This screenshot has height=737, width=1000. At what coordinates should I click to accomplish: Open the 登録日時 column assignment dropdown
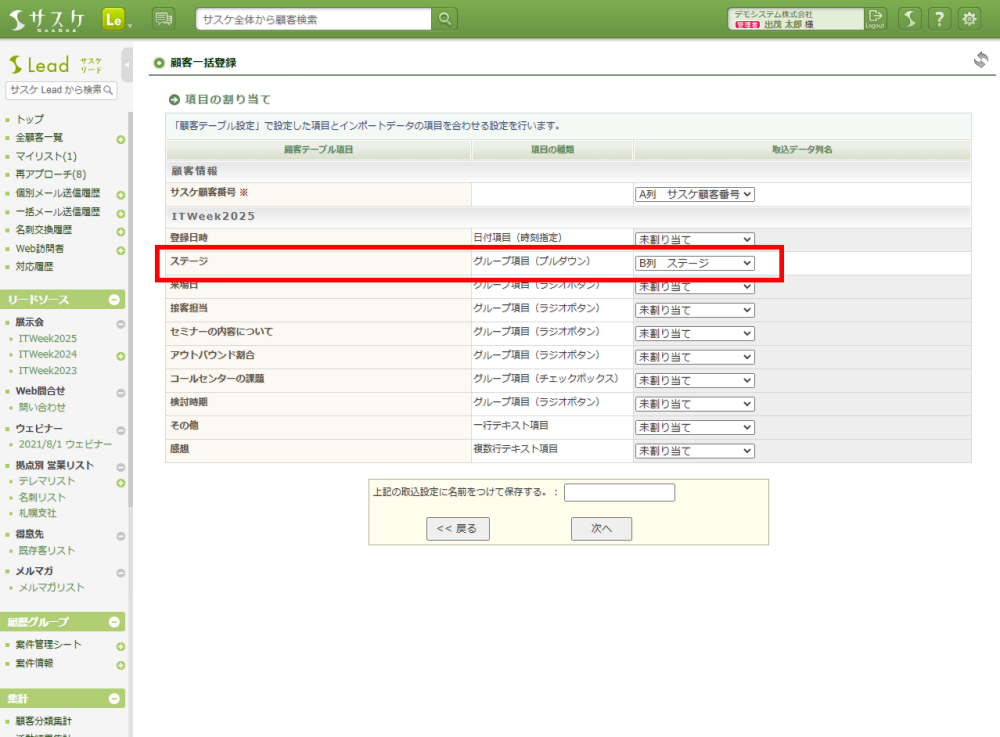[x=695, y=240]
